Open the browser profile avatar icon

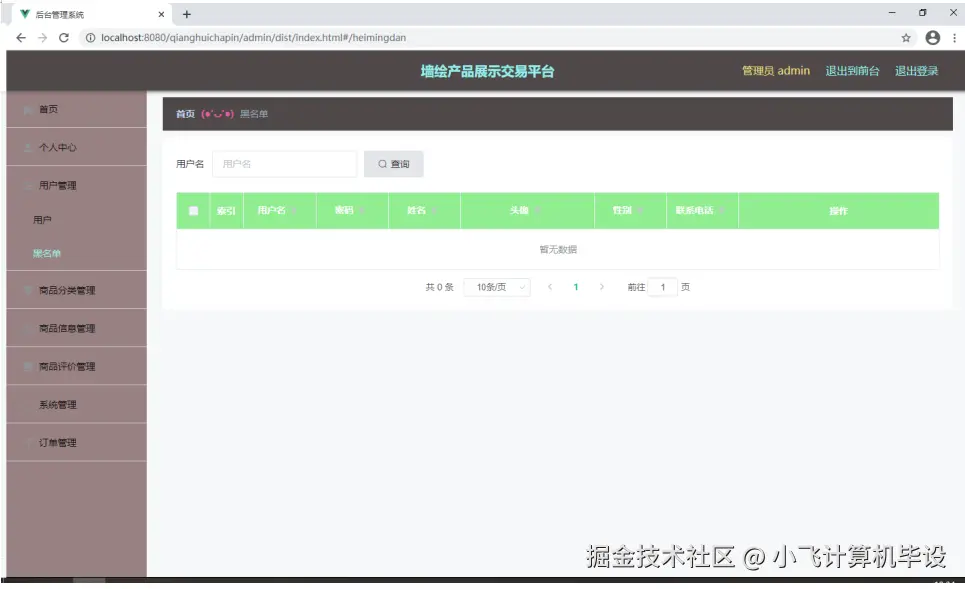(x=933, y=38)
